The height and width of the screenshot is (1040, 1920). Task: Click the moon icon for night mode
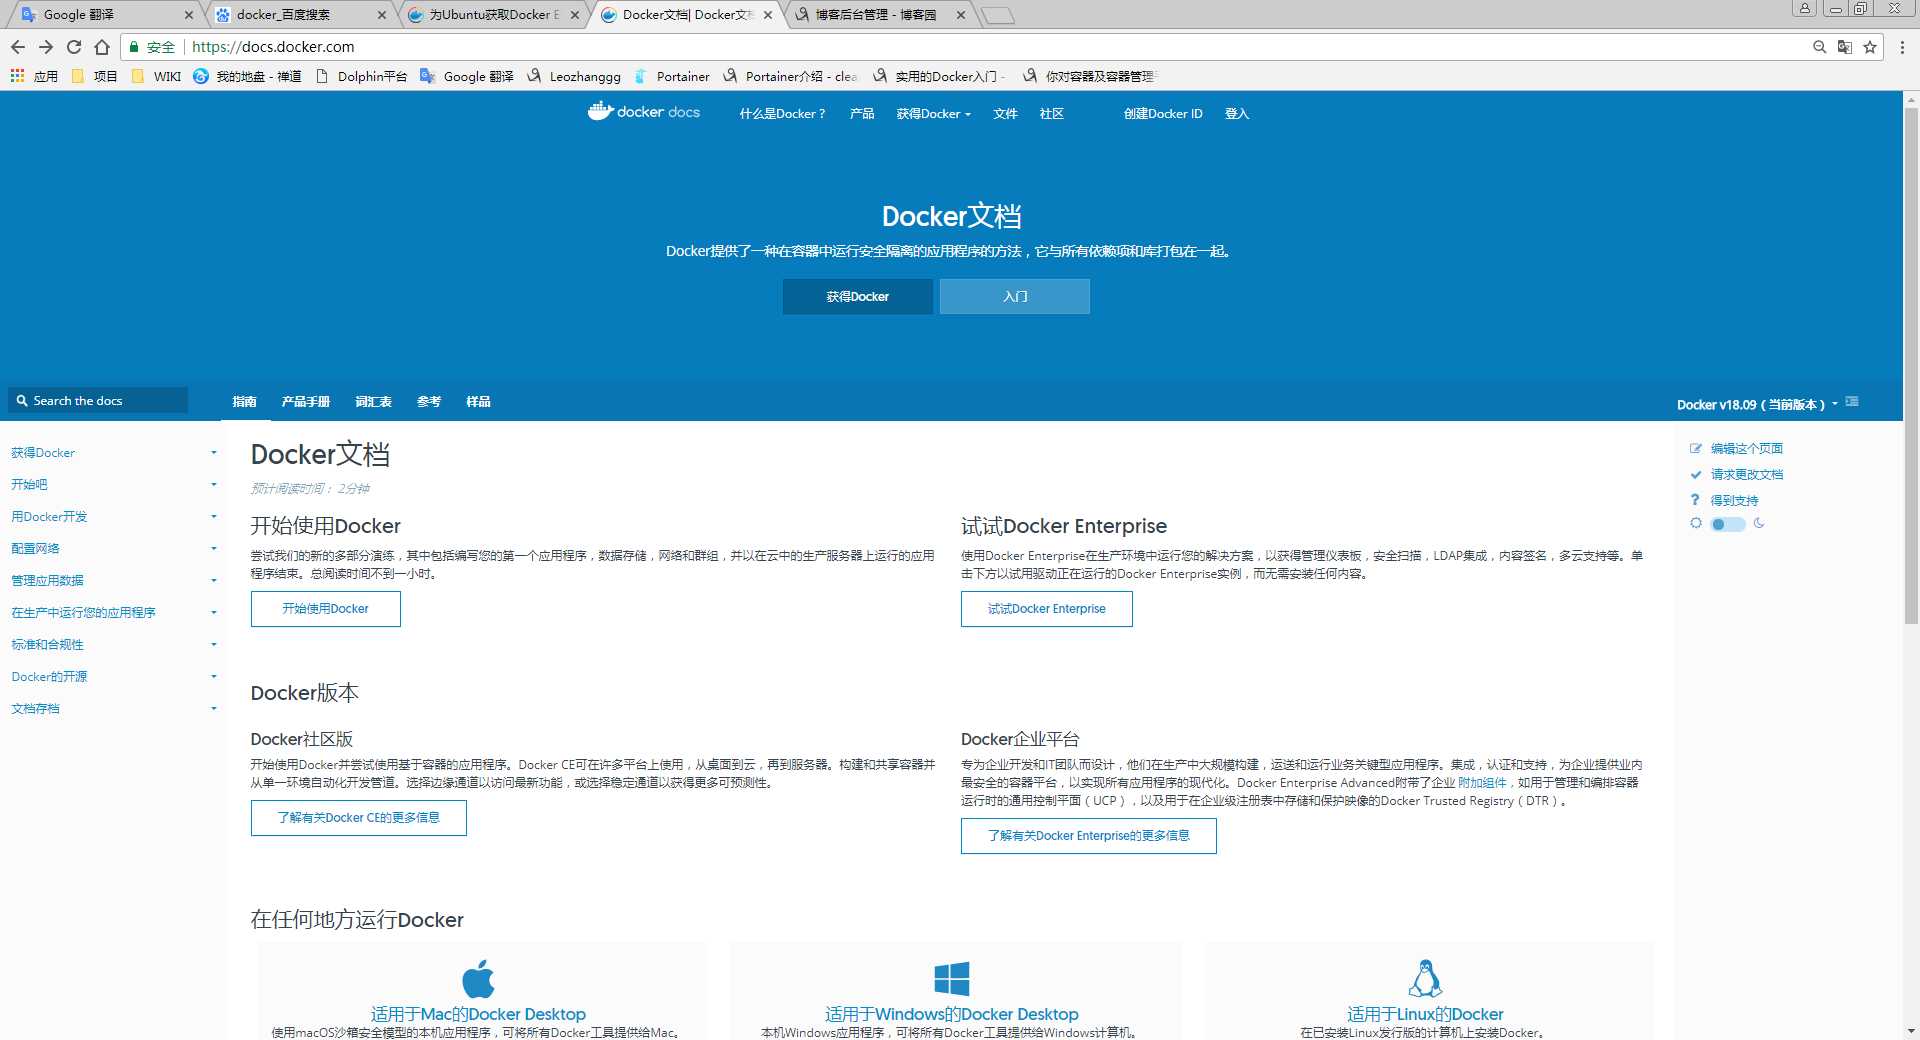tap(1759, 523)
